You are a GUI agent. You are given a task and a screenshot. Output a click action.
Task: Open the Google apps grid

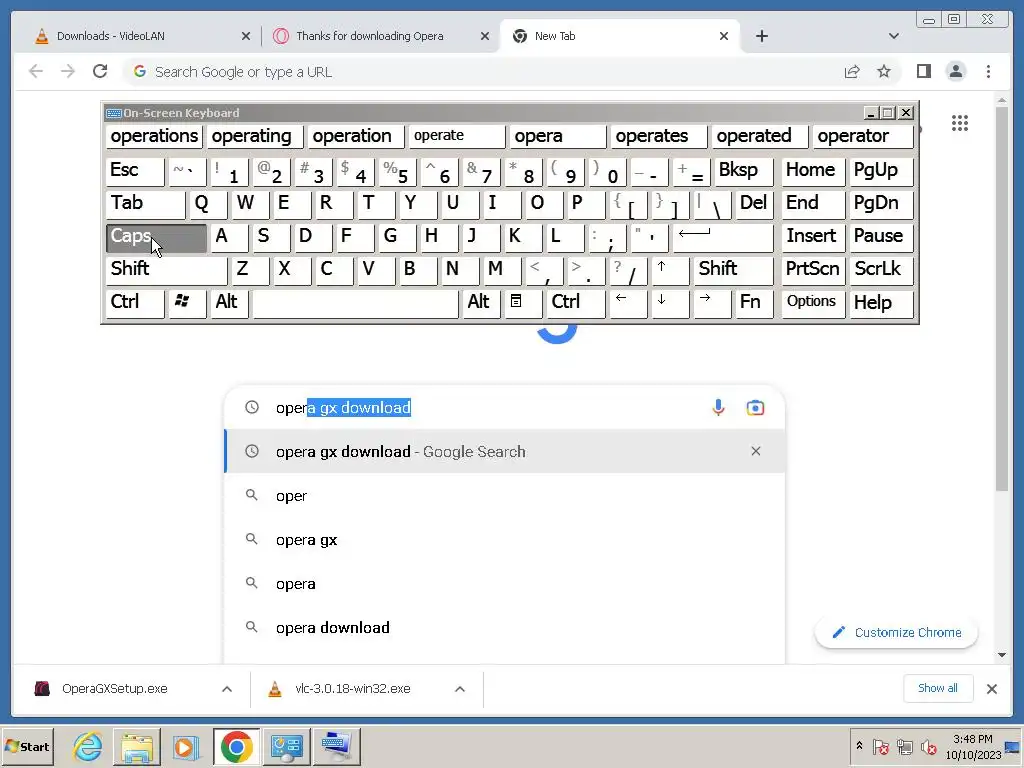click(x=959, y=123)
